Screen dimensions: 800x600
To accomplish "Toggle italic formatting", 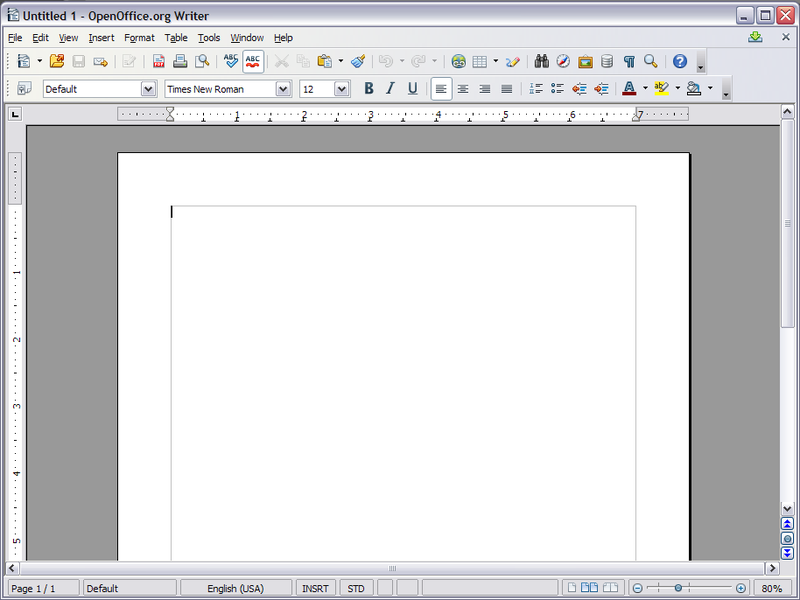I will [390, 88].
